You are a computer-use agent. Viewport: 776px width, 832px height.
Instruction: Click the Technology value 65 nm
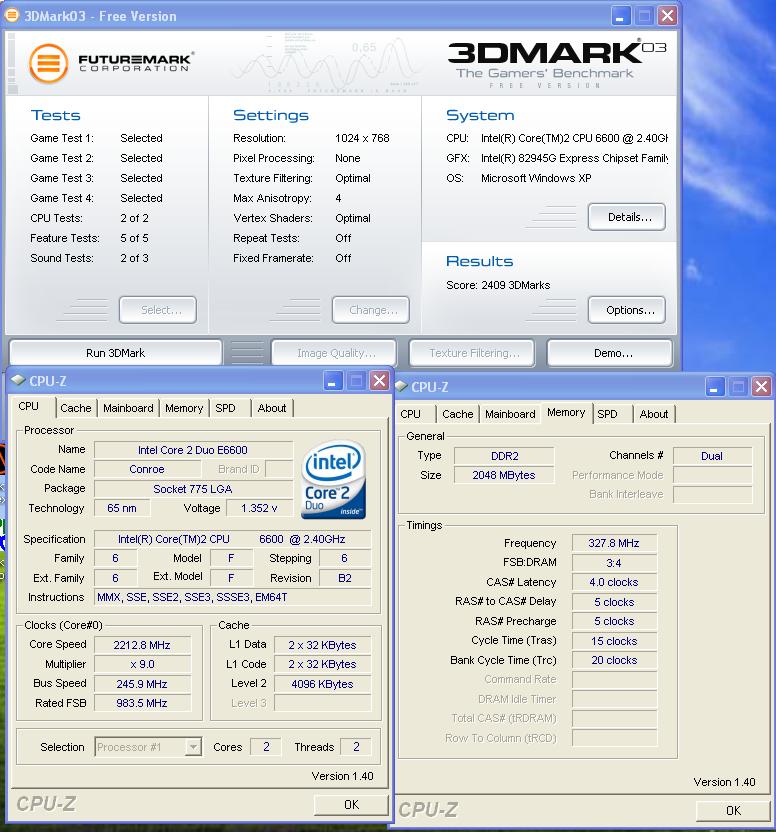coord(122,508)
